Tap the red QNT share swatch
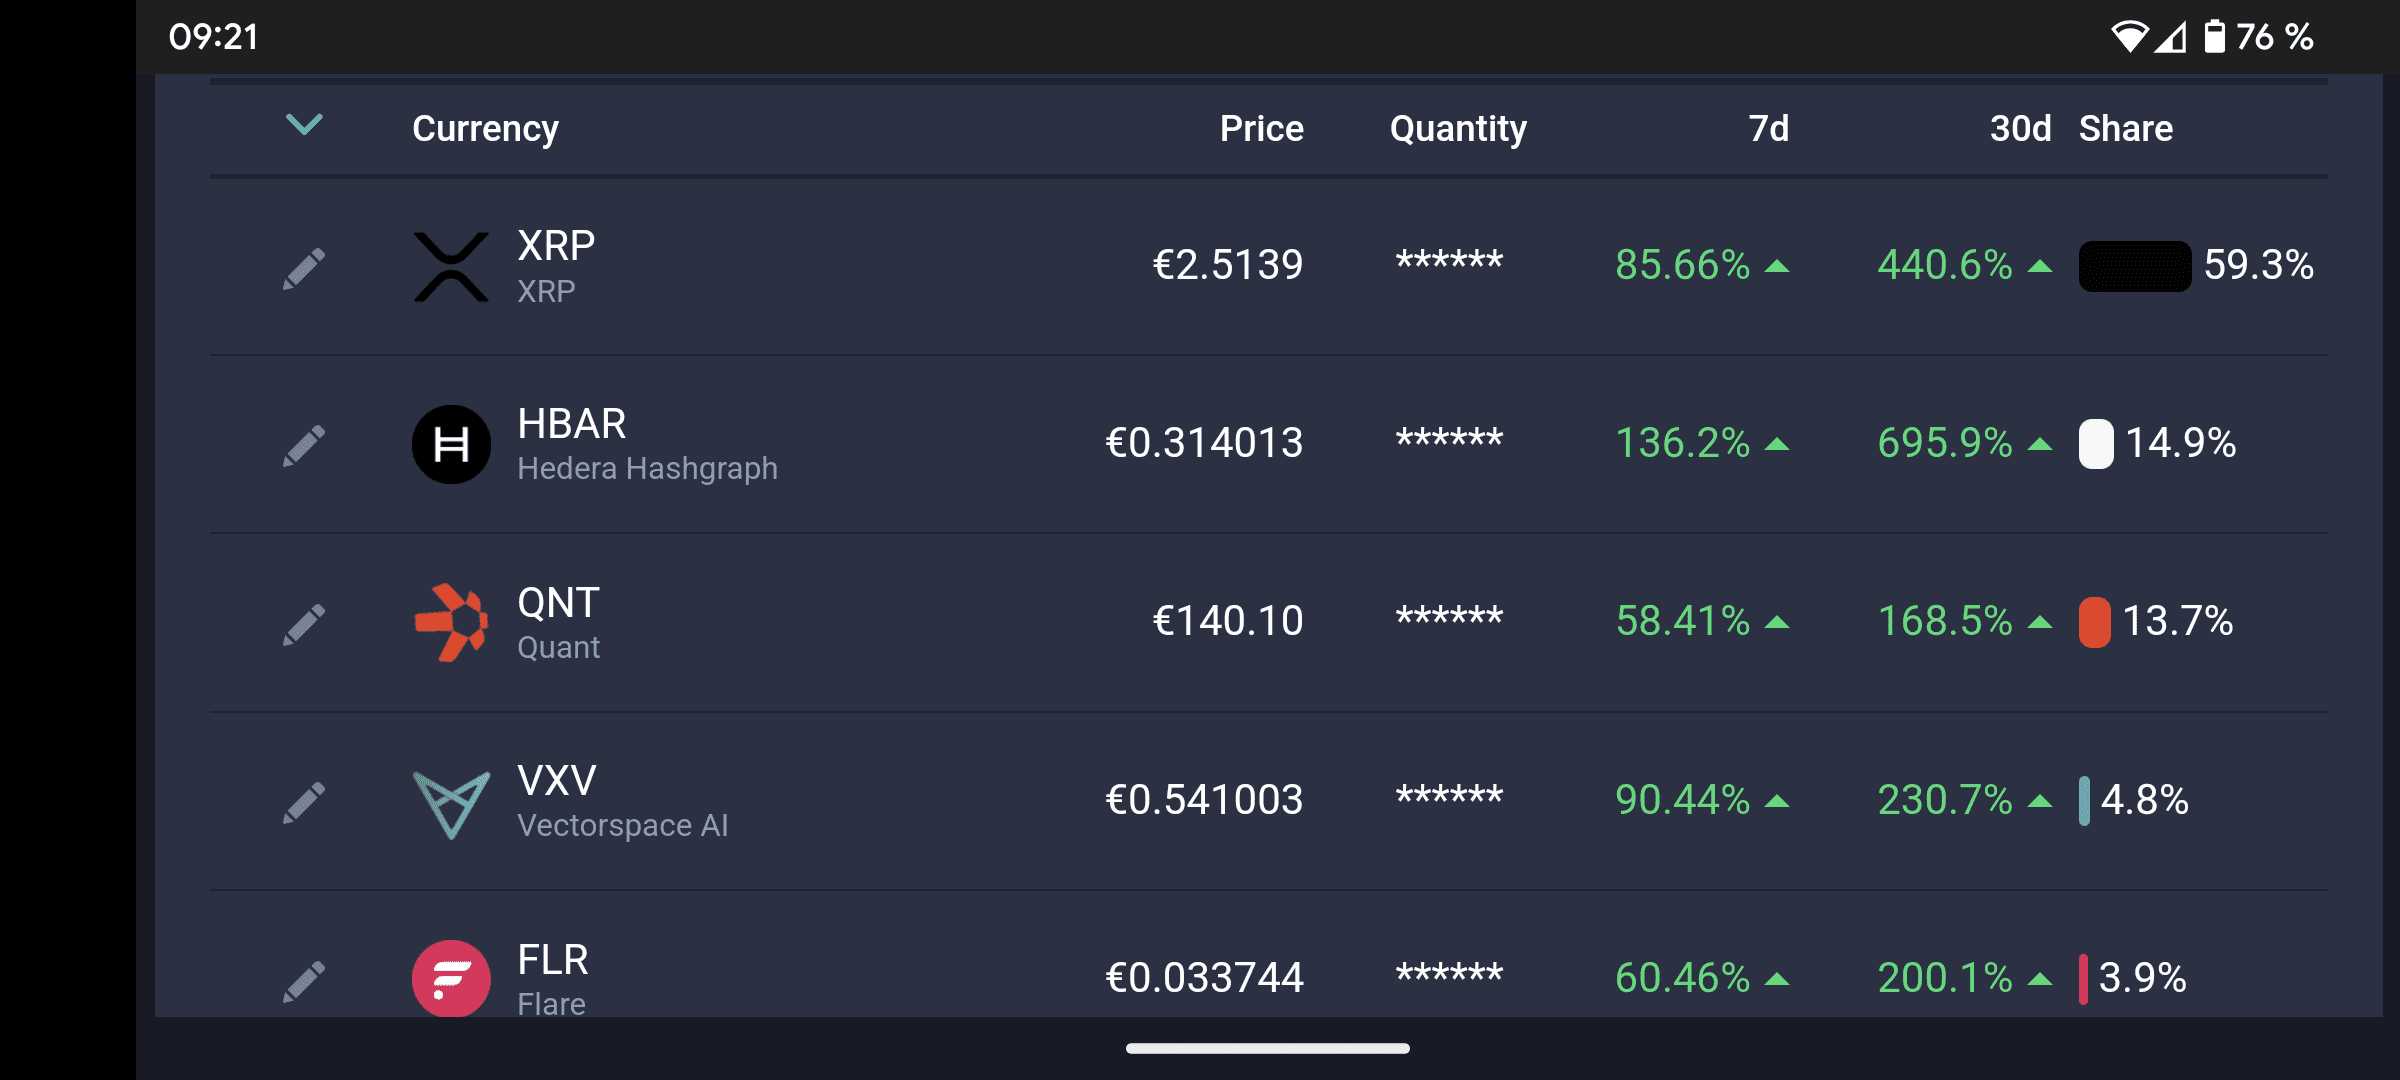 pyautogui.click(x=2094, y=622)
